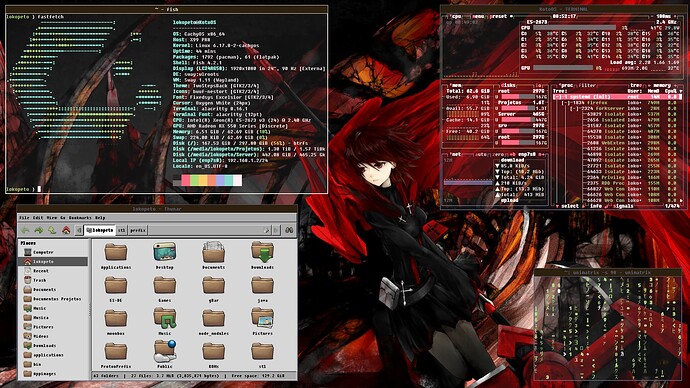The image size is (690, 388).
Task: Click info option at btop bottom
Action: click(595, 206)
